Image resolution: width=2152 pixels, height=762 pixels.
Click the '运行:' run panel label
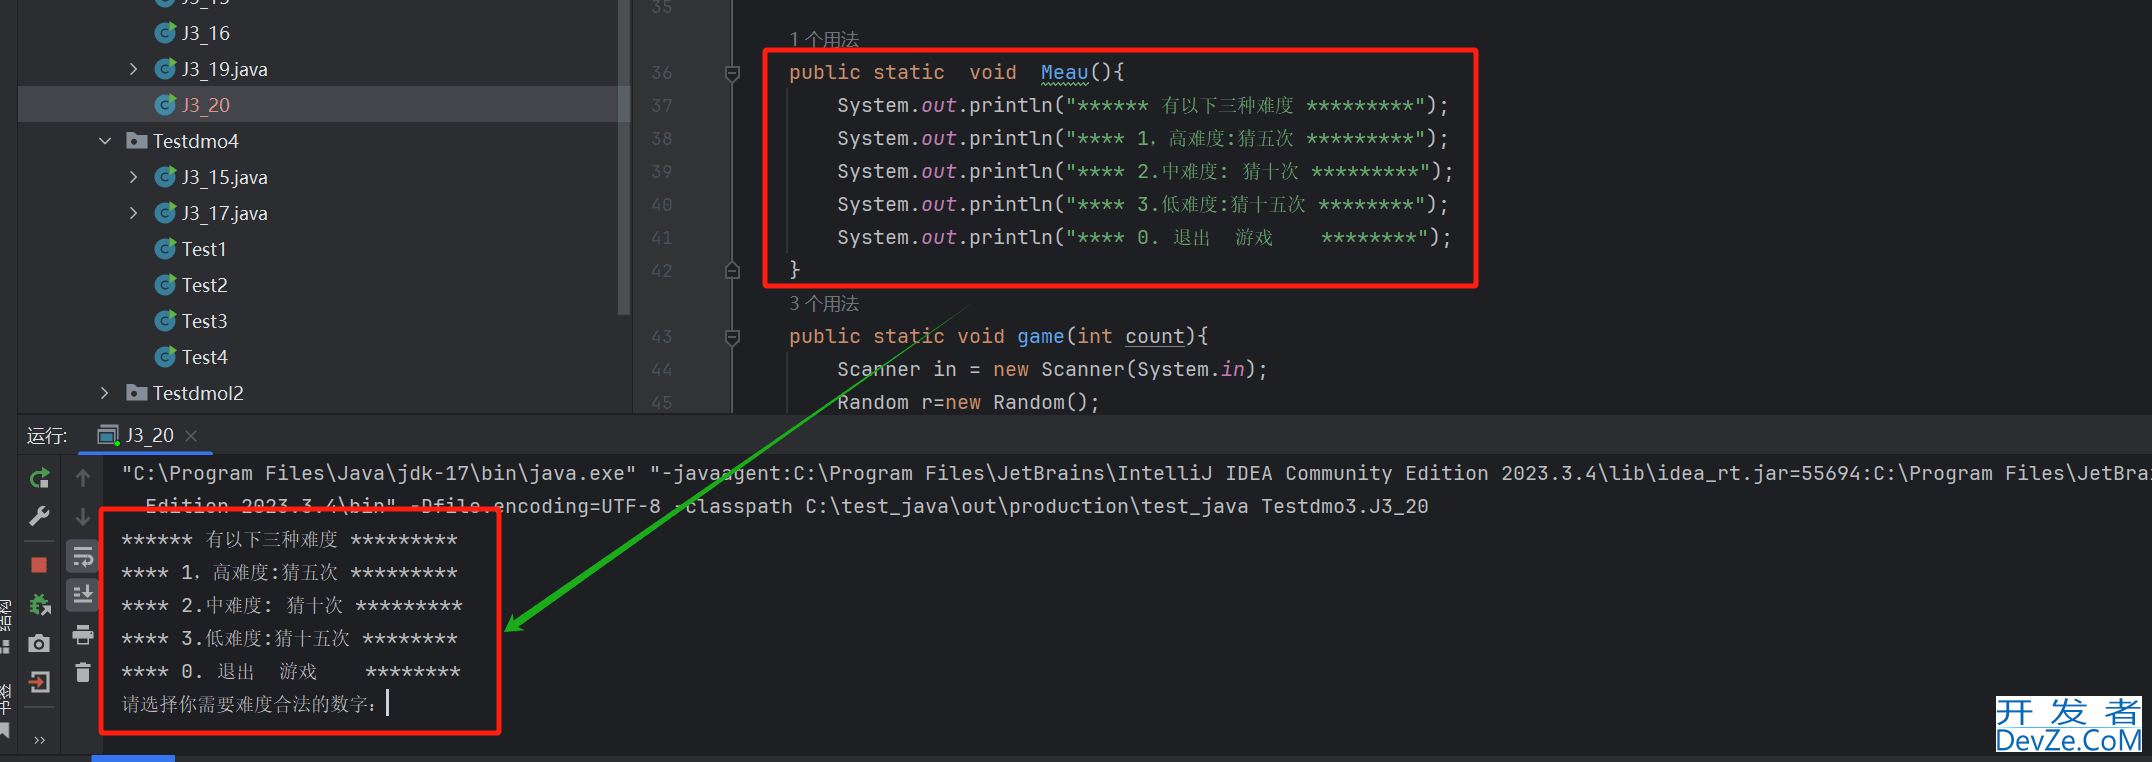pyautogui.click(x=47, y=435)
